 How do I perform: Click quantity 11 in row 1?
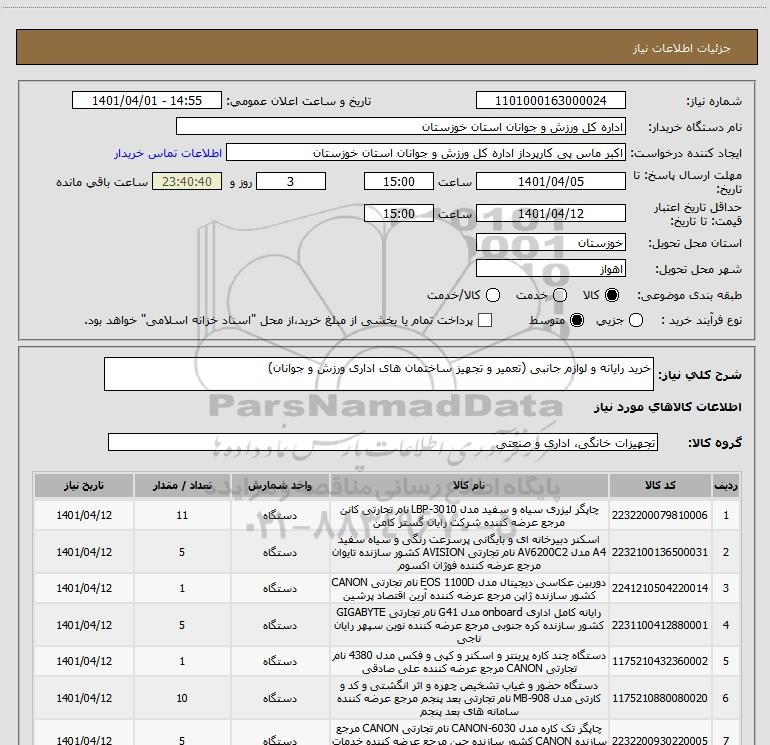pos(182,515)
